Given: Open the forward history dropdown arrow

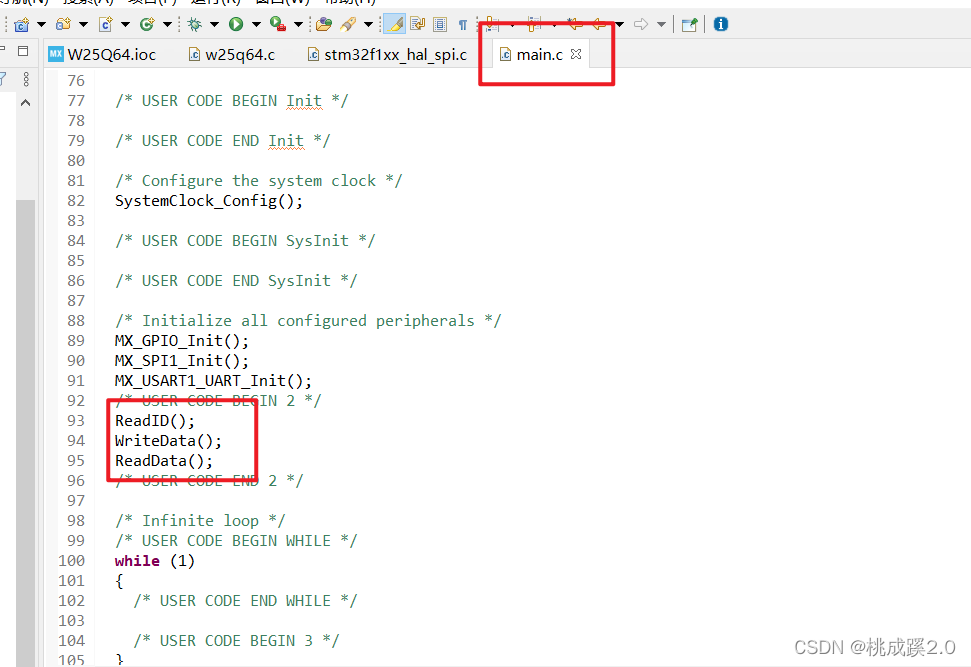Looking at the screenshot, I should click(661, 25).
